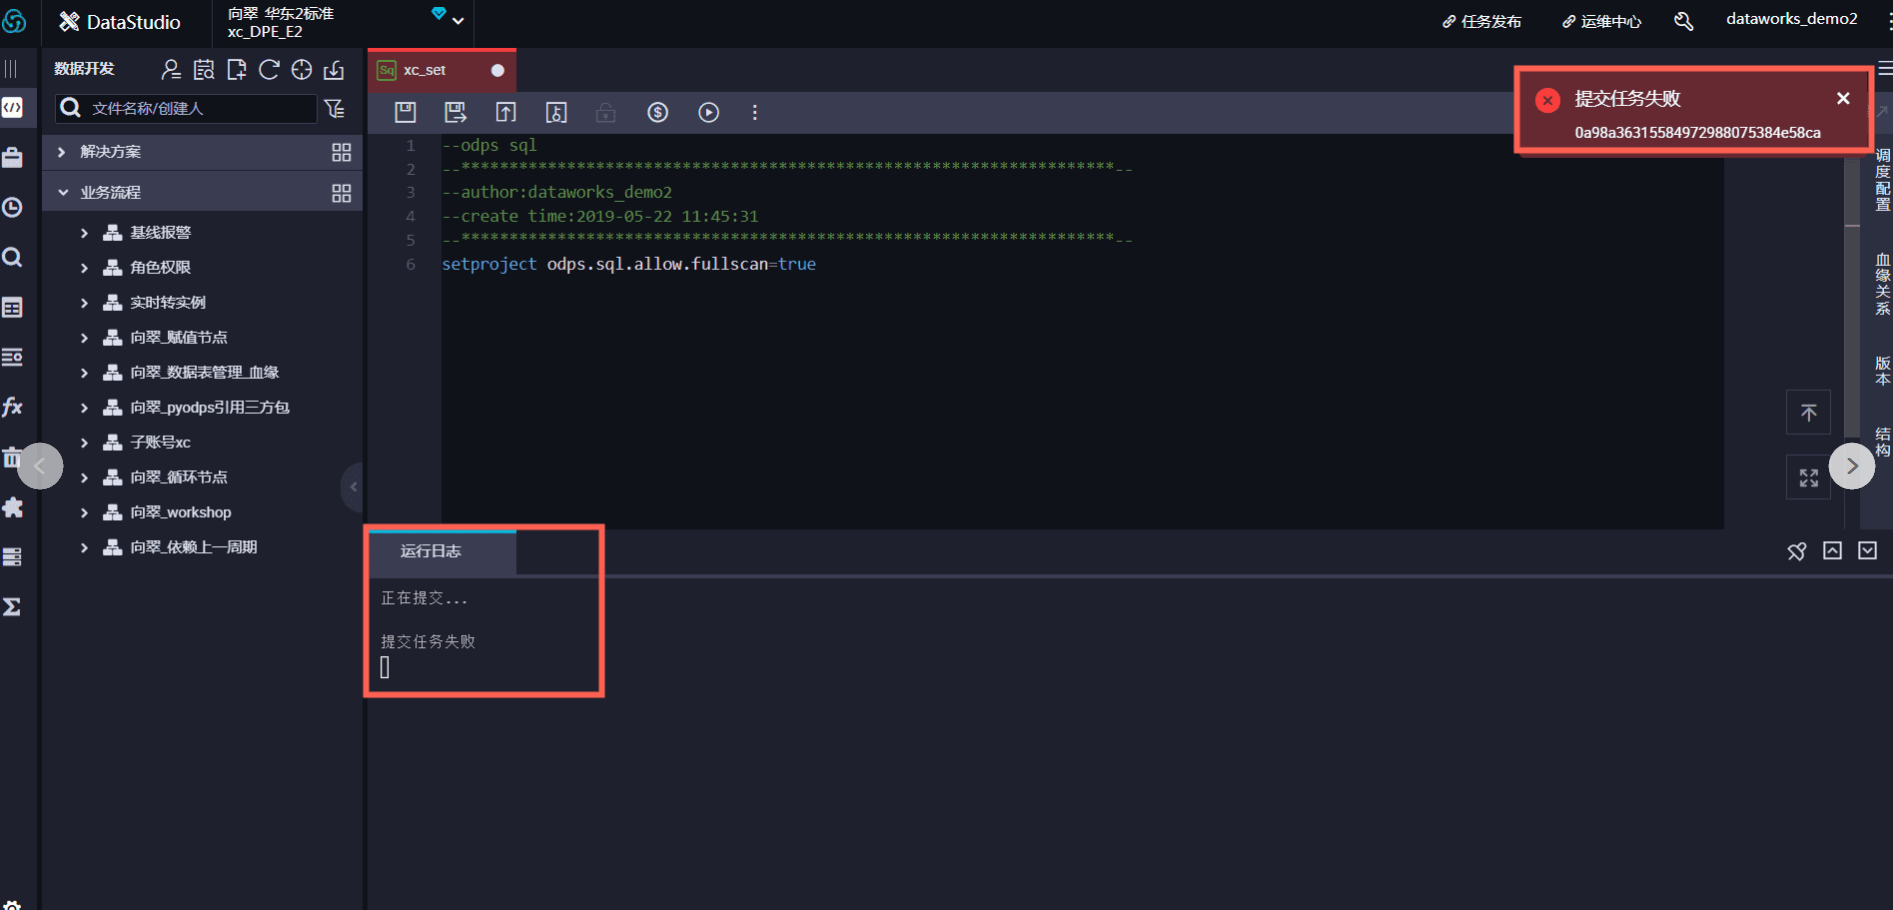Expand the 解决方案 section
The image size is (1893, 910).
click(62, 152)
